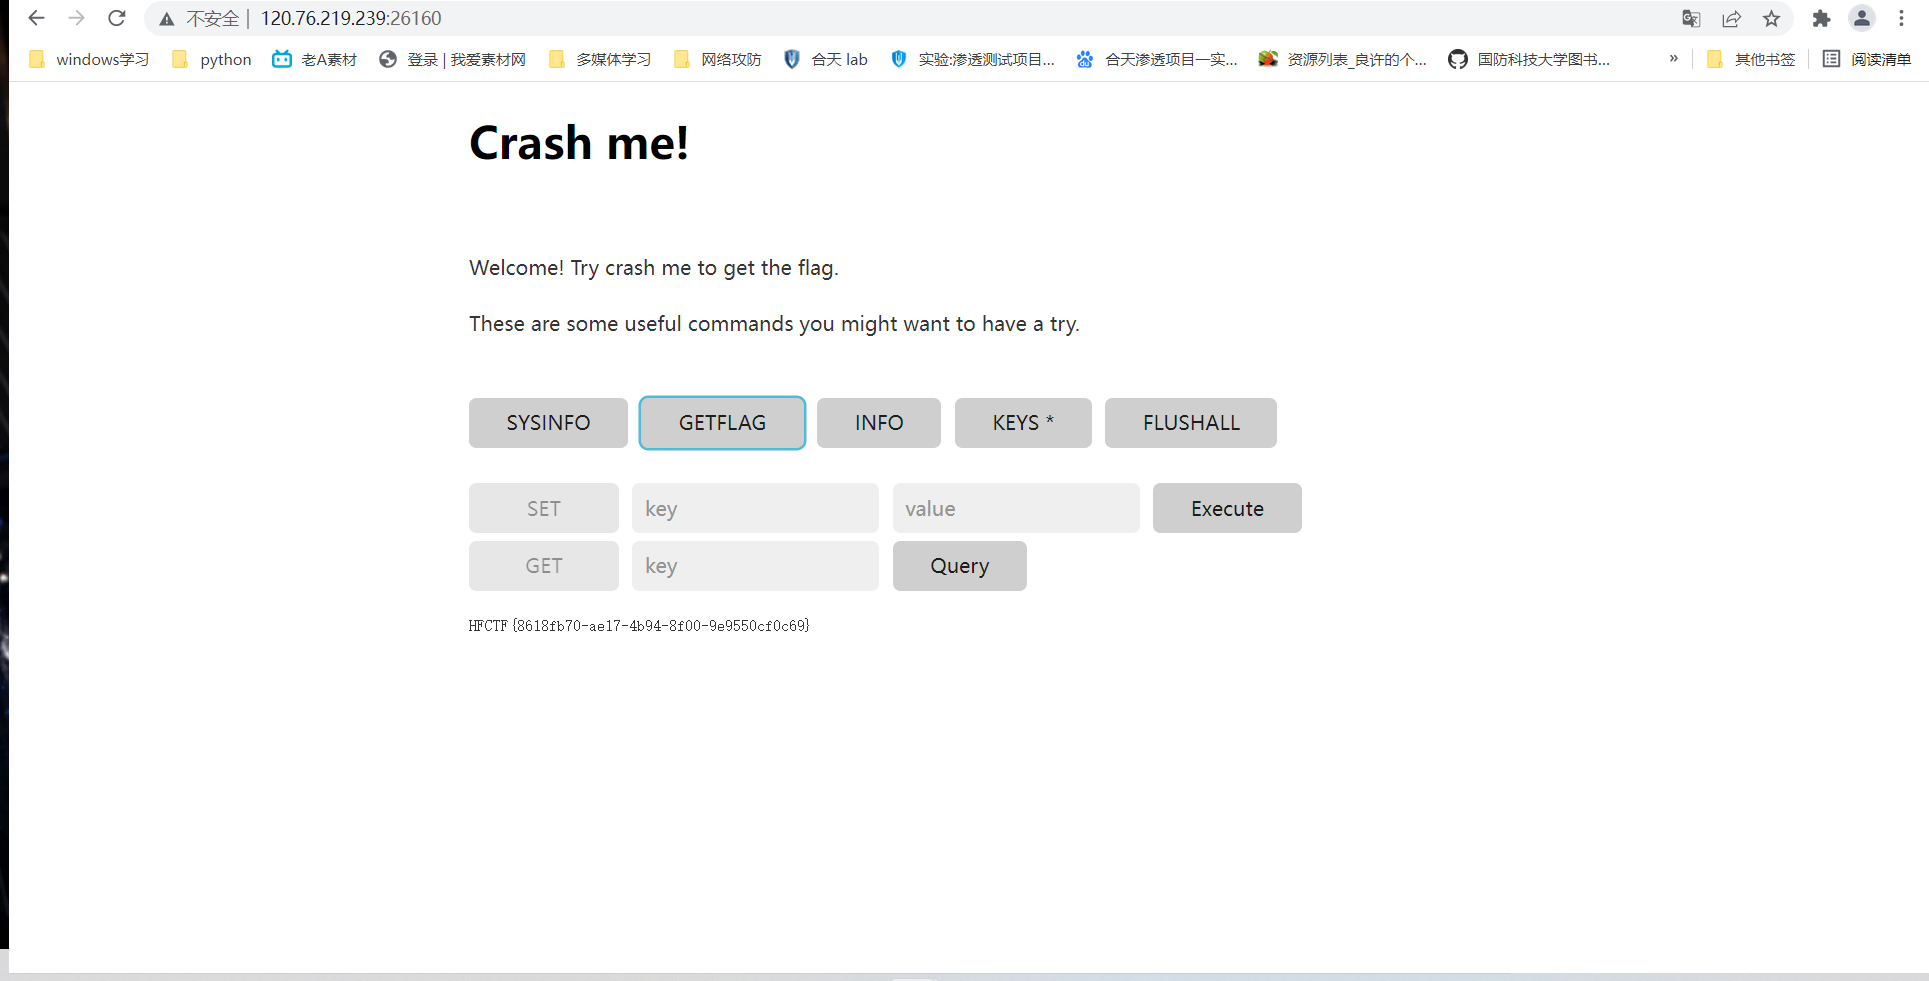
Task: Open the 阅读清单 reading list
Action: pos(1866,59)
